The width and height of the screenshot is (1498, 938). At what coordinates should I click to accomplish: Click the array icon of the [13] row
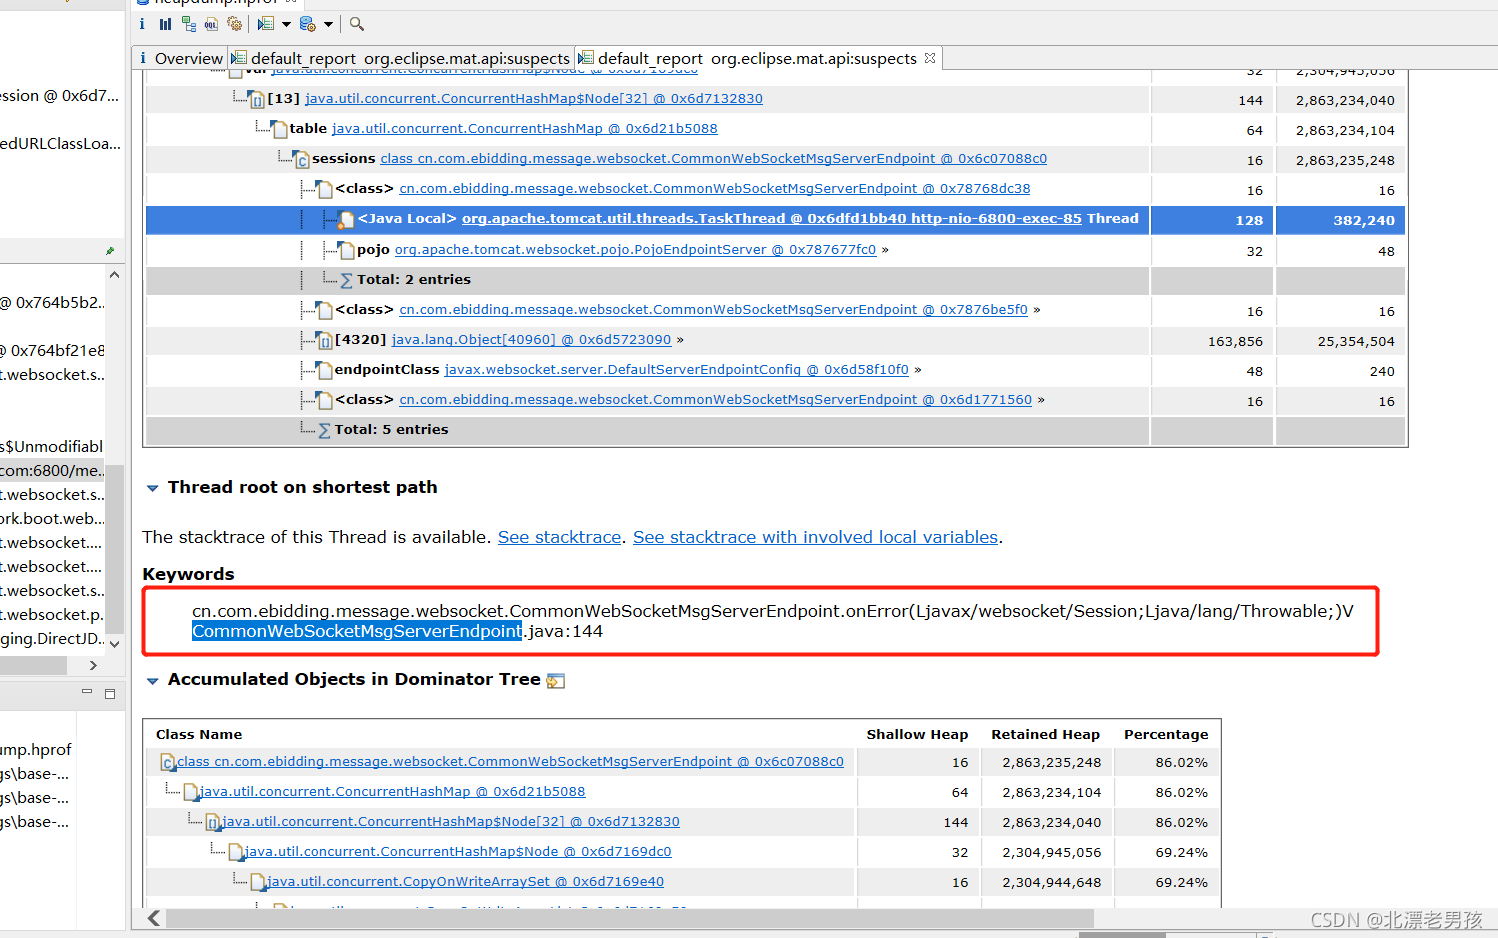point(257,99)
